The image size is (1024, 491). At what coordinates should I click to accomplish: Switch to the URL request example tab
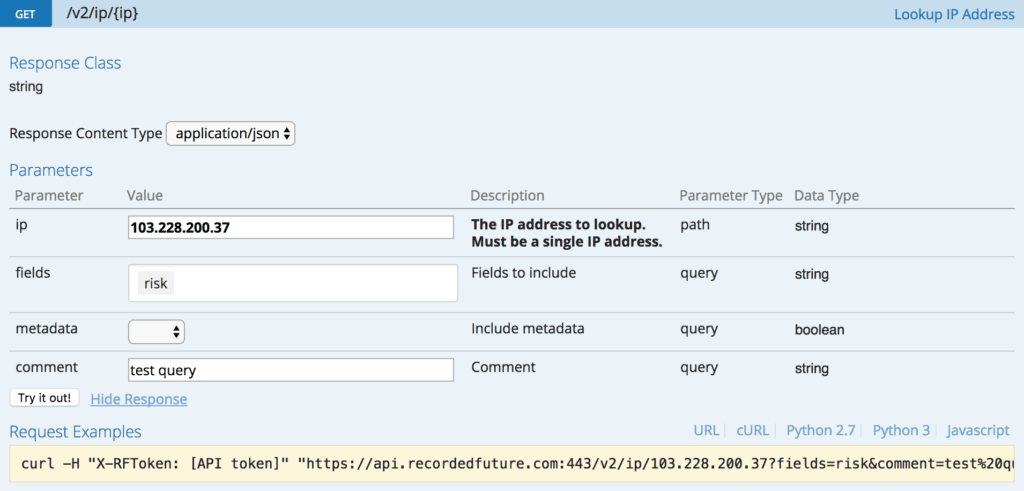[706, 430]
